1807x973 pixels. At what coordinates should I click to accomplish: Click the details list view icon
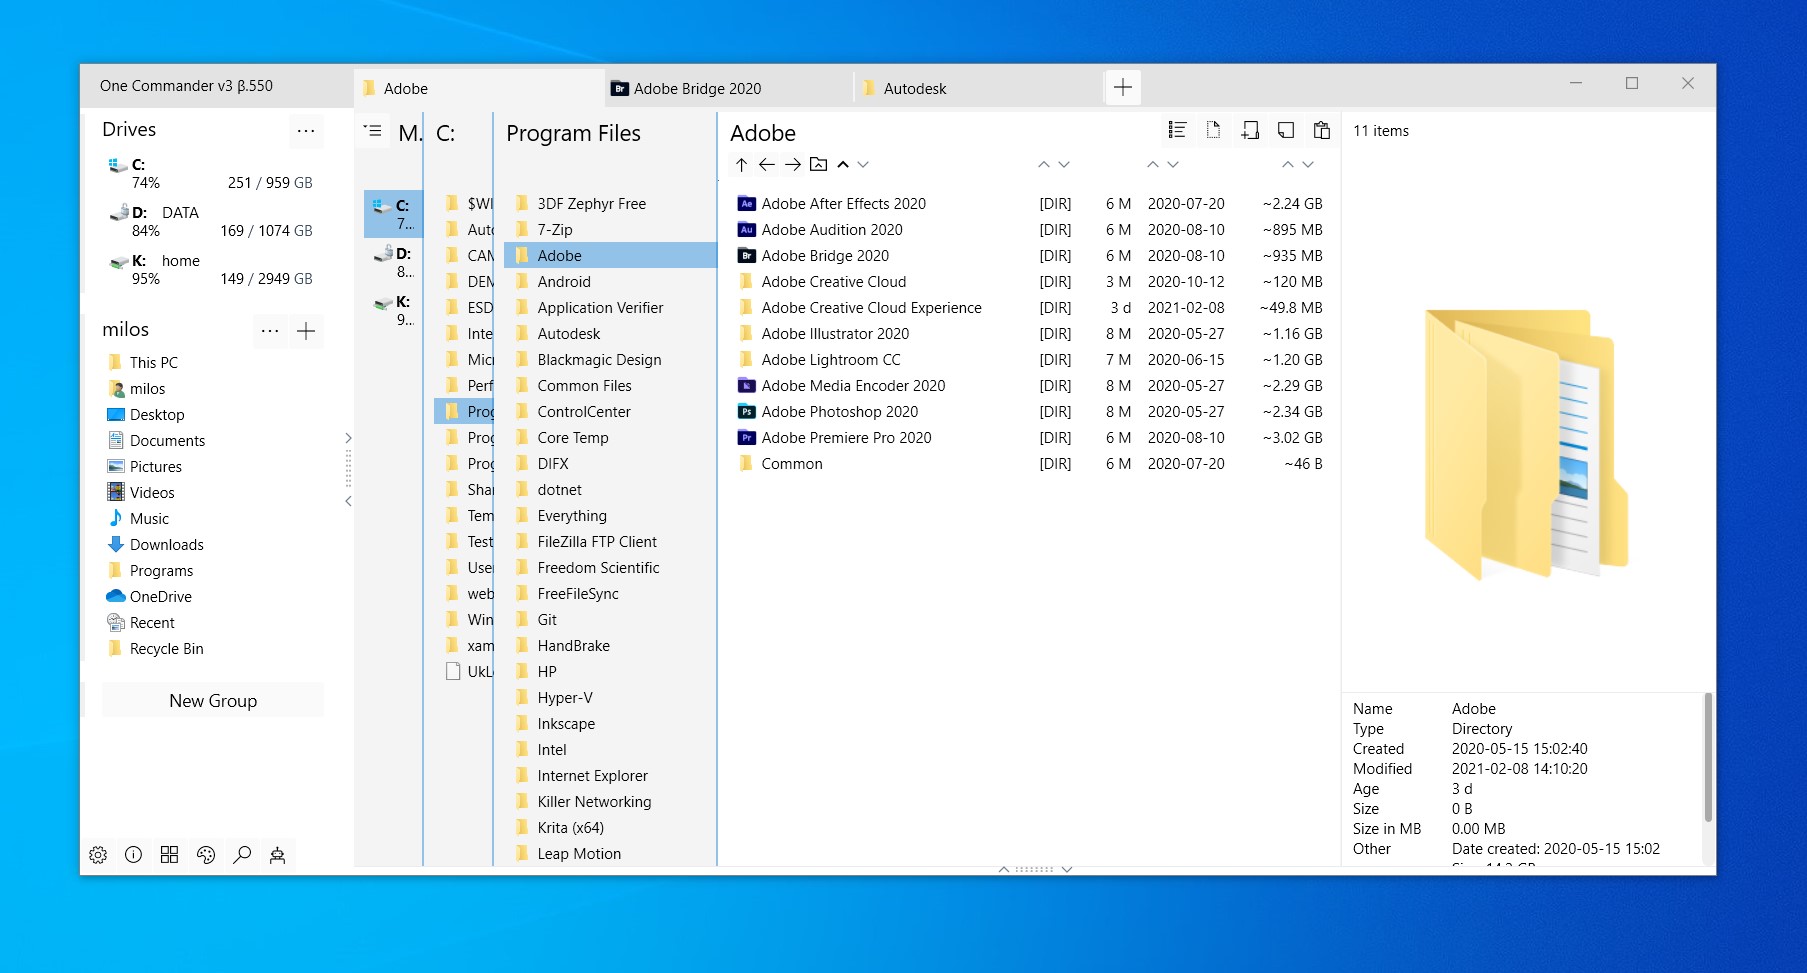point(1177,130)
